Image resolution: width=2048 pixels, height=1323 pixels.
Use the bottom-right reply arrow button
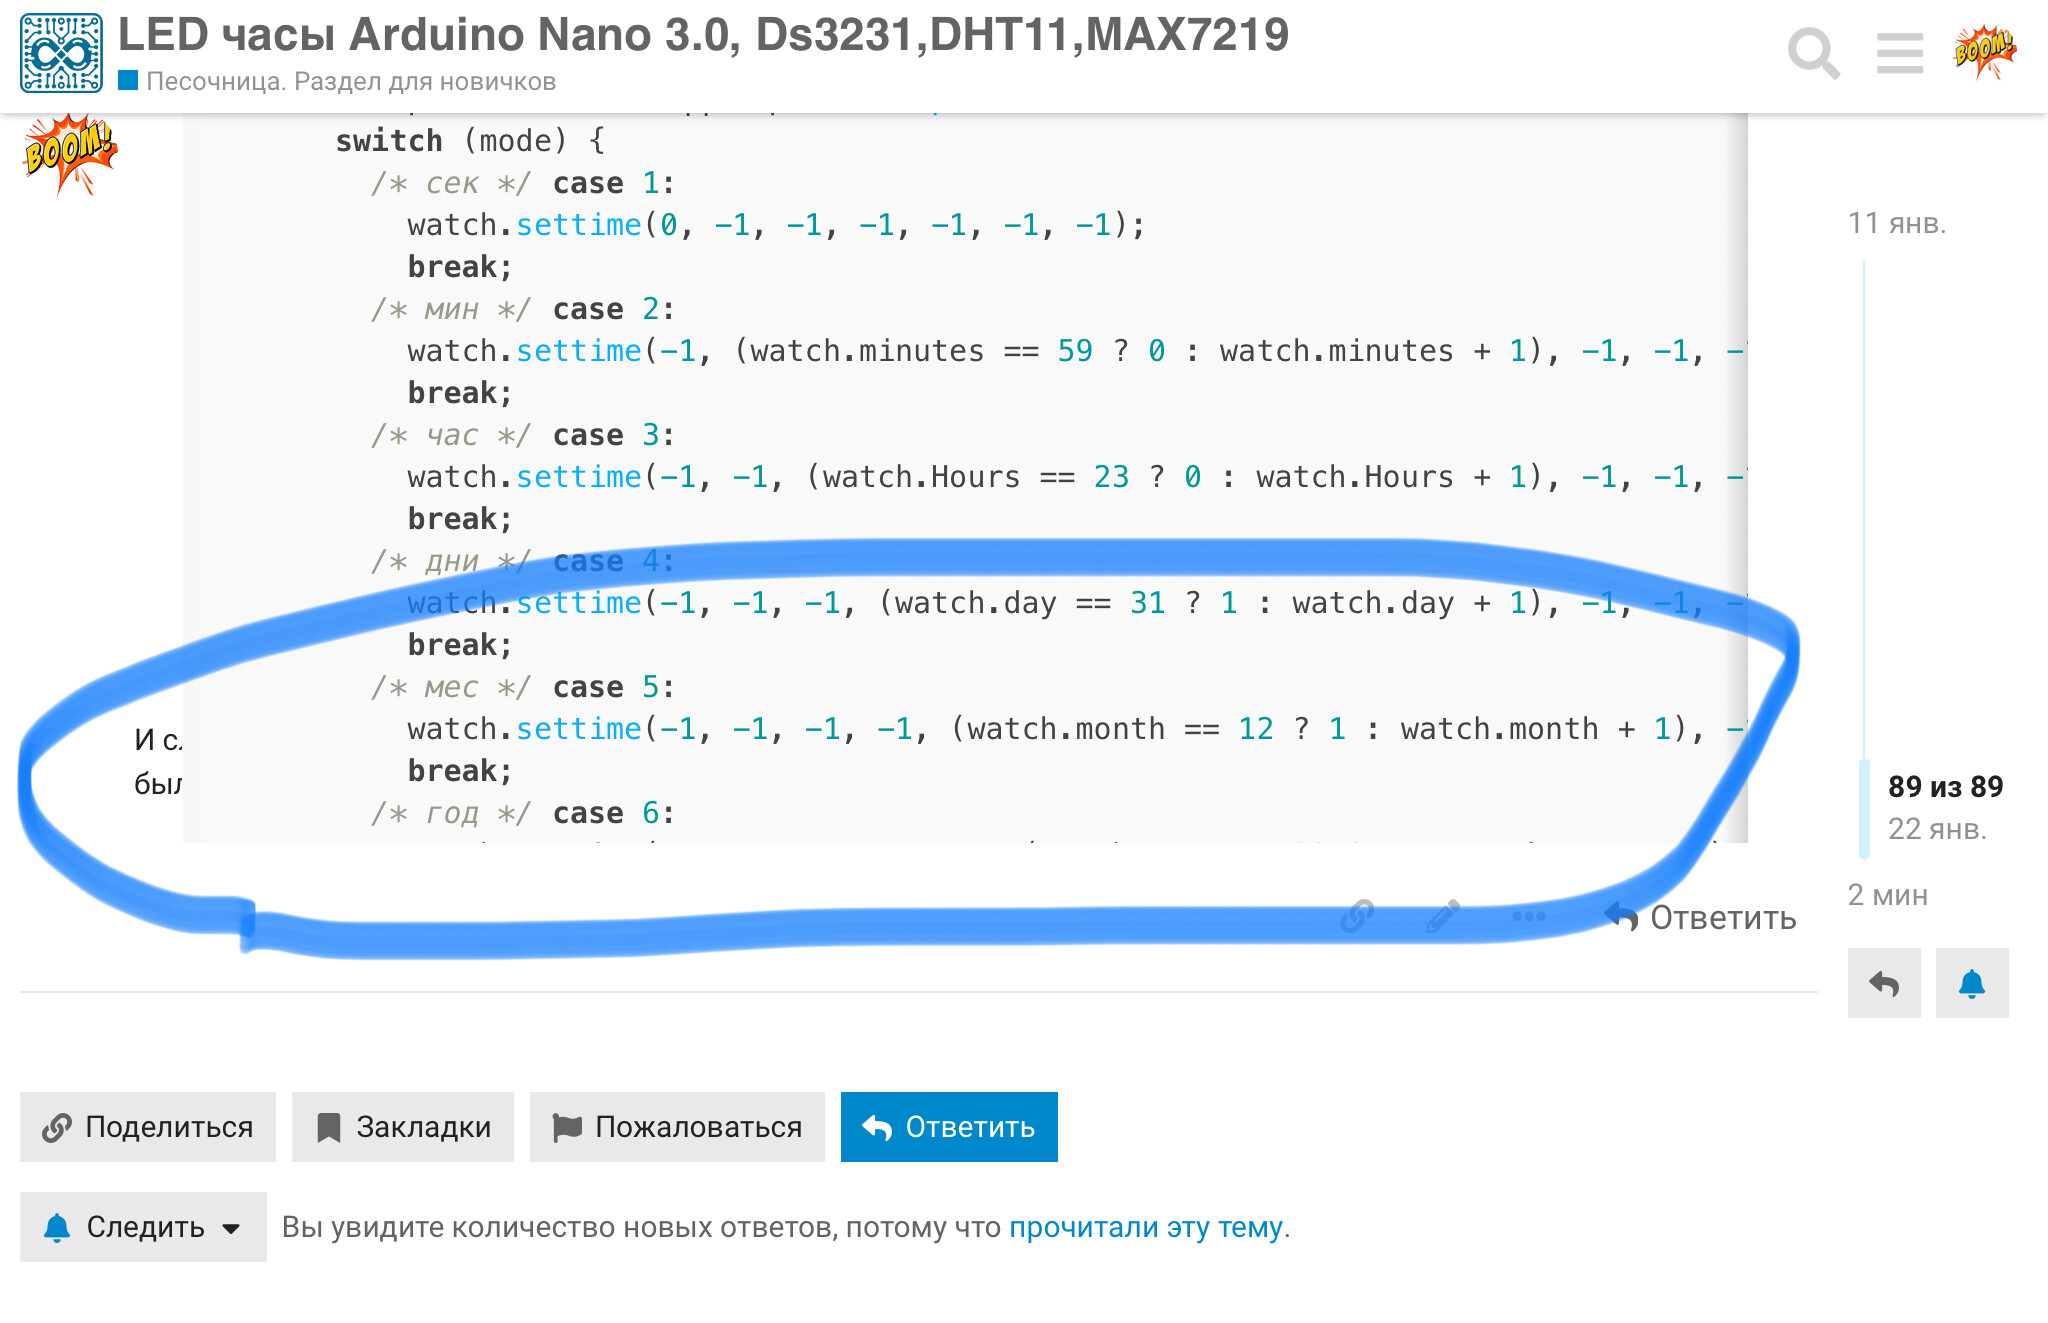[1884, 984]
